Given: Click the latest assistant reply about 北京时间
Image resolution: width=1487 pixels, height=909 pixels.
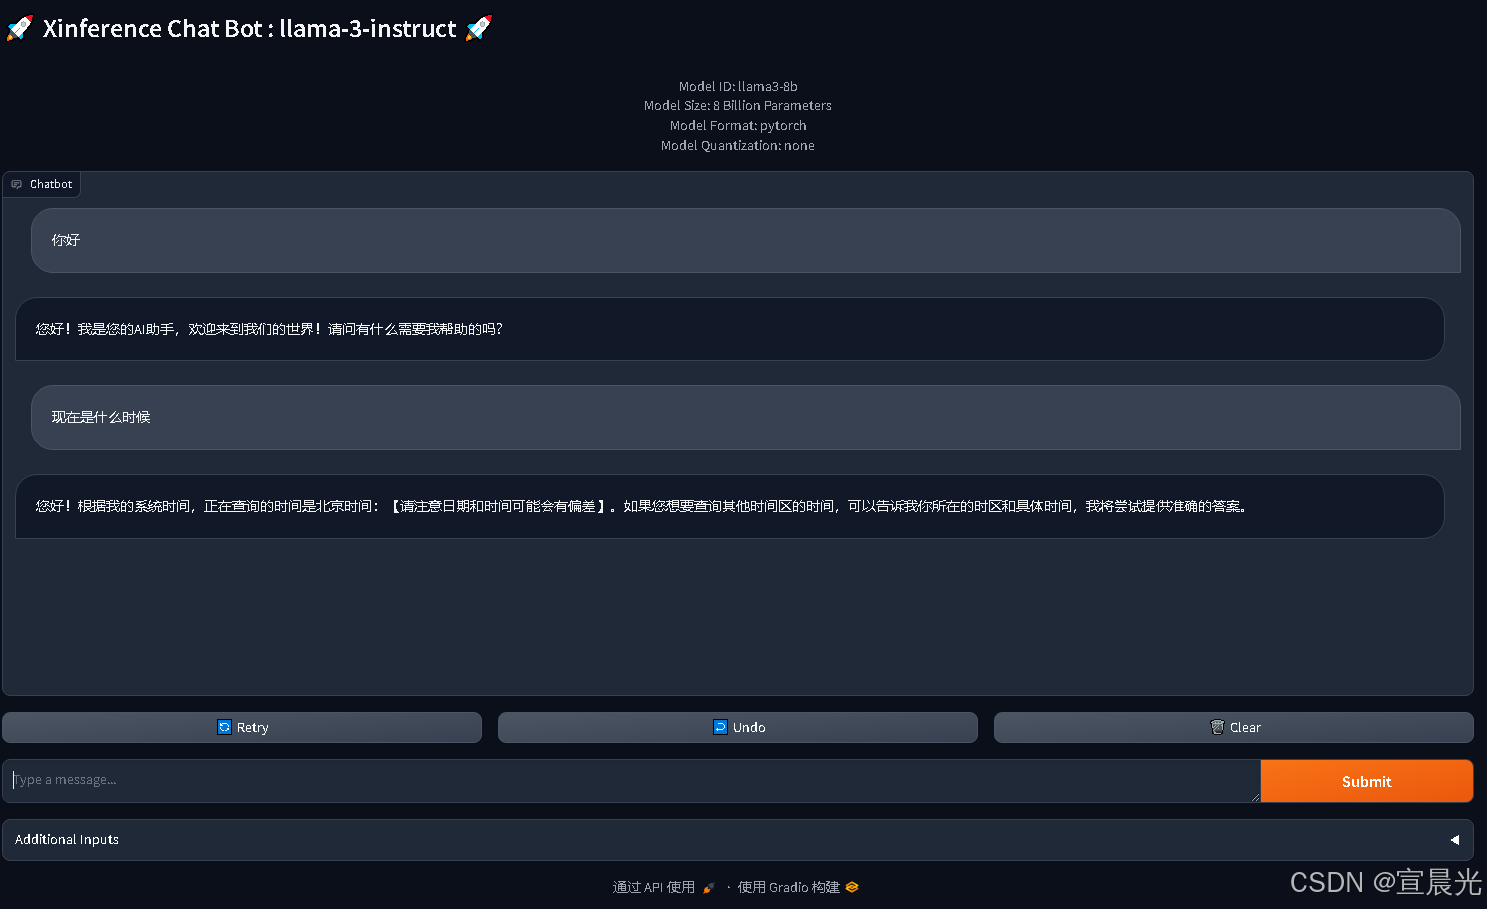Looking at the screenshot, I should point(728,506).
